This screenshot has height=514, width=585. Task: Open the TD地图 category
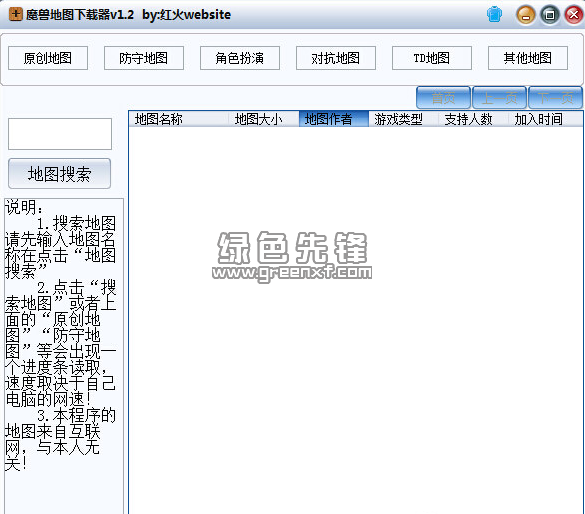[x=432, y=58]
